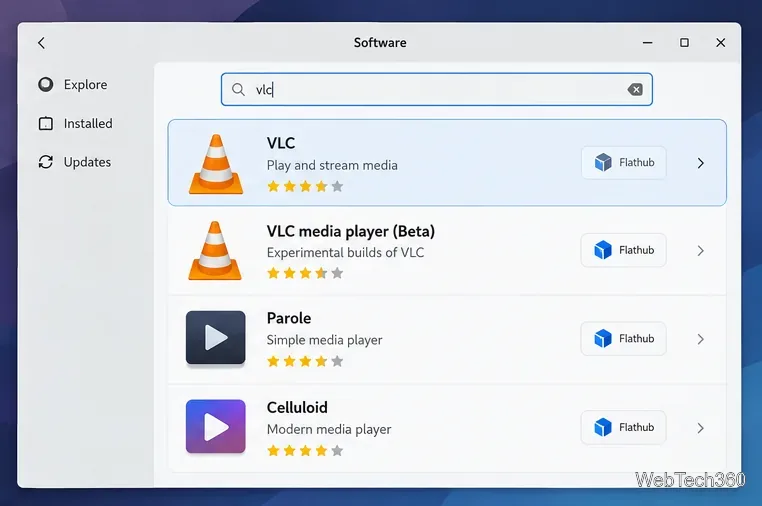762x506 pixels.
Task: Open VLC media player (Beta) via chevron
Action: click(700, 251)
